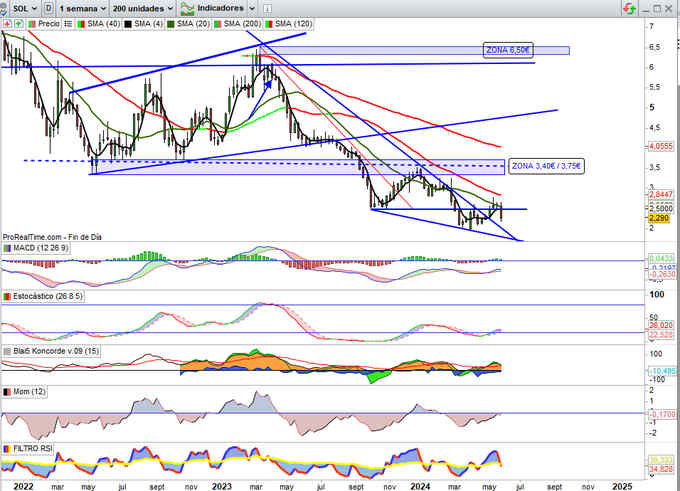Click the 2024 label on time axis
The height and width of the screenshot is (491, 680).
[420, 486]
